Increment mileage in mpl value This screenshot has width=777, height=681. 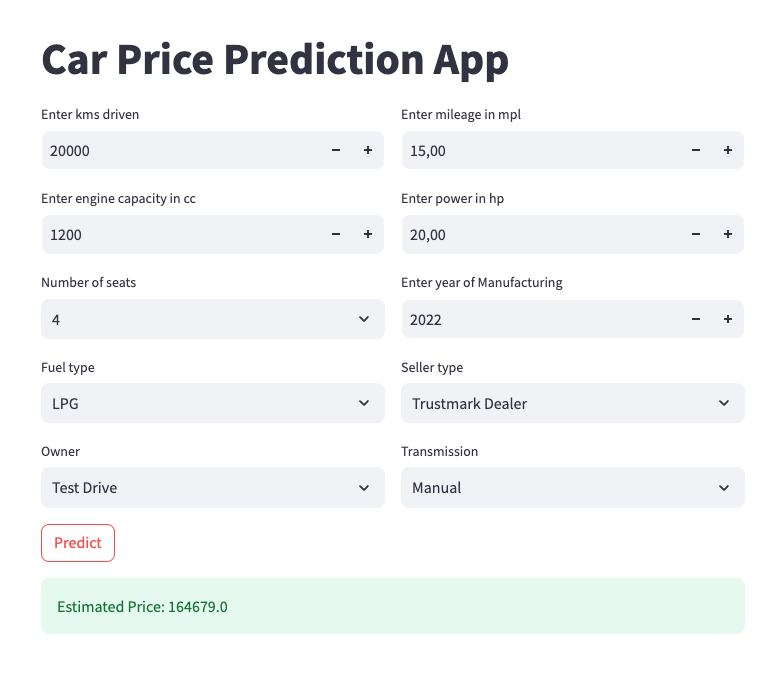(x=728, y=150)
